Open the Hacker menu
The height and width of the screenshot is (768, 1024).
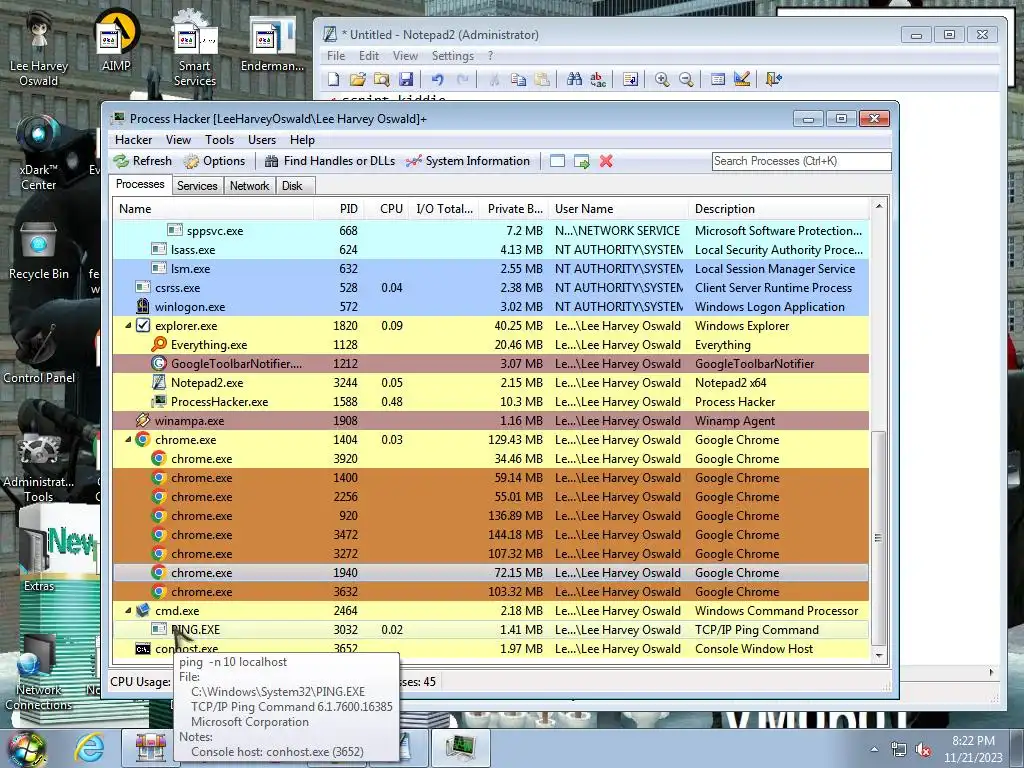point(133,140)
